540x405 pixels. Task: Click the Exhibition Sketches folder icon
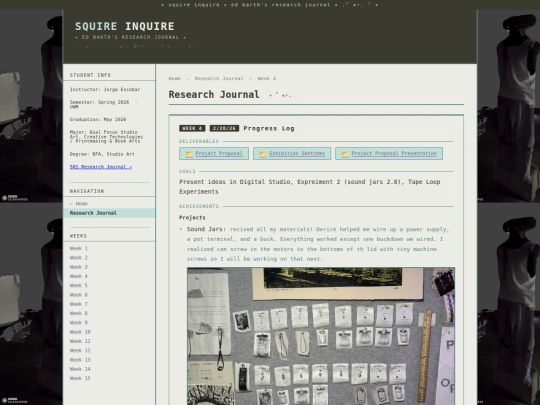pyautogui.click(x=262, y=154)
